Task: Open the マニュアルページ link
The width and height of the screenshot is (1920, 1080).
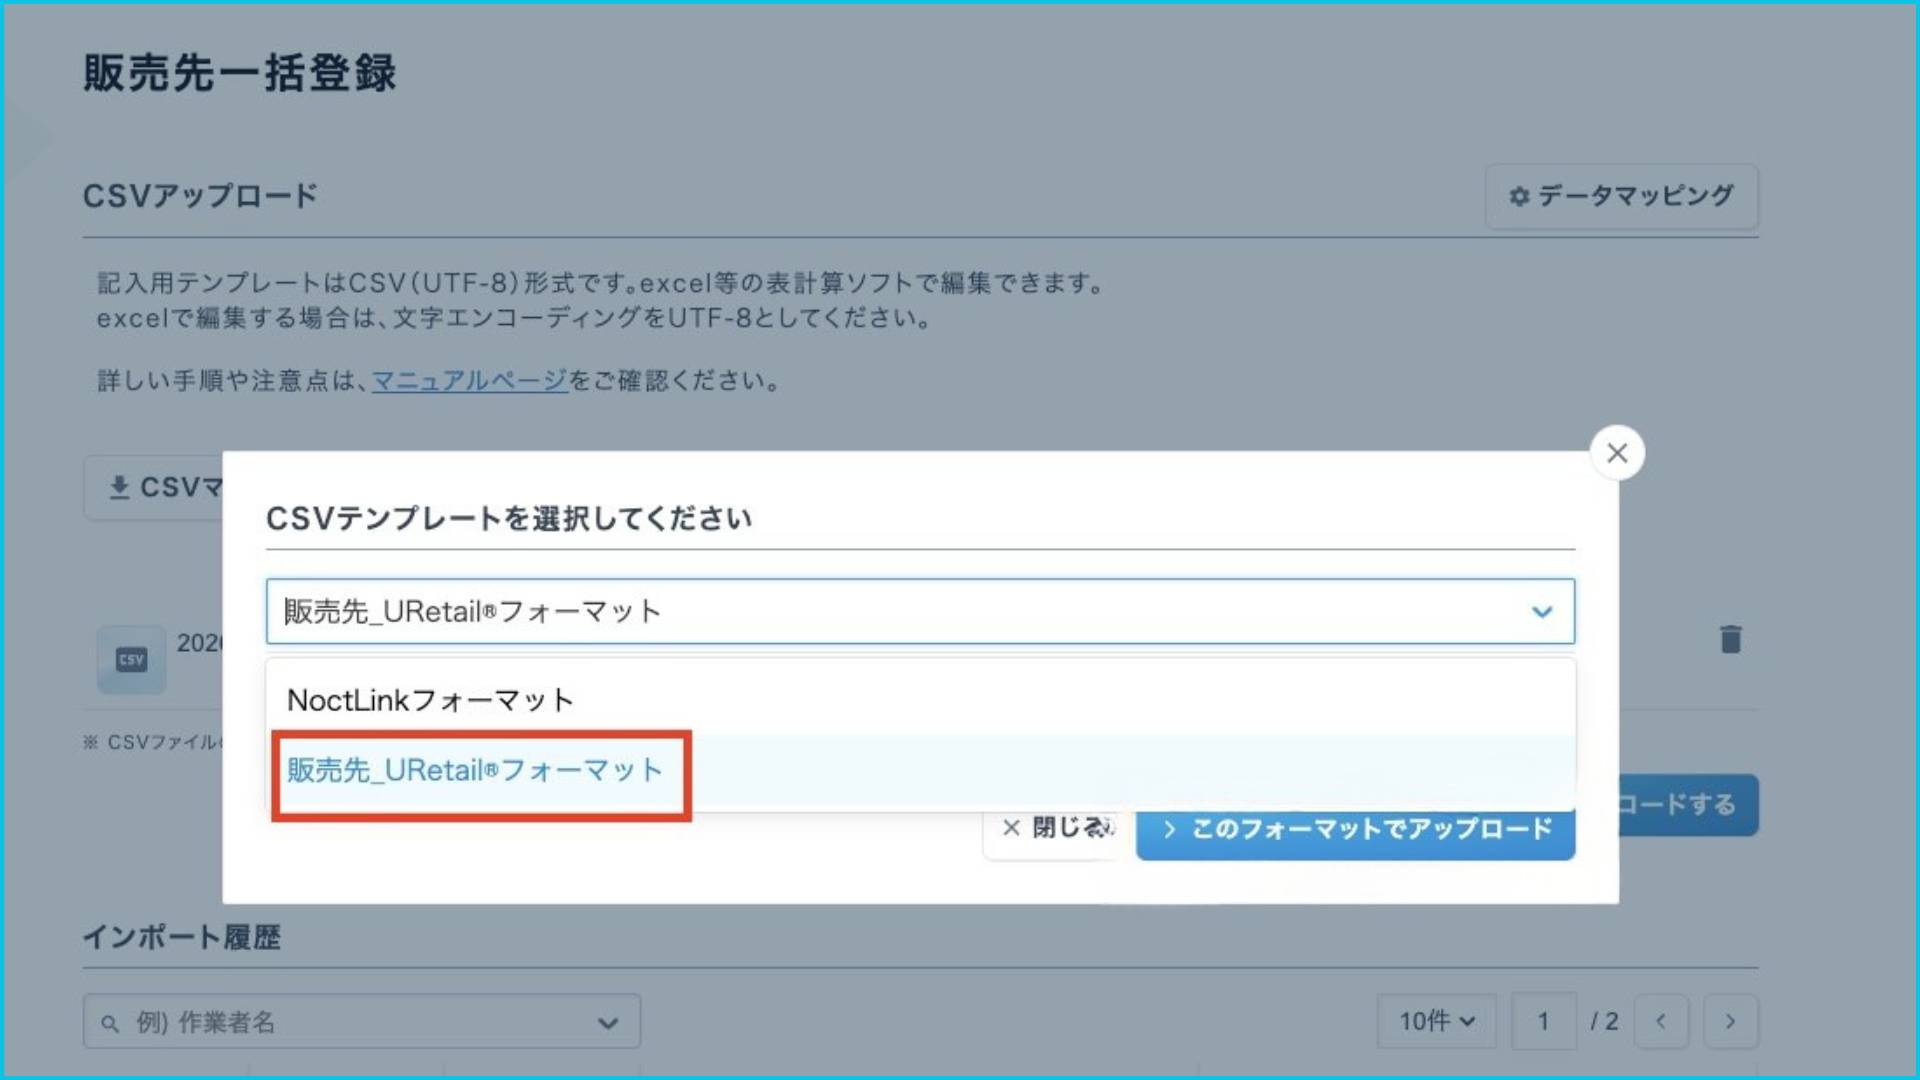Action: click(469, 381)
